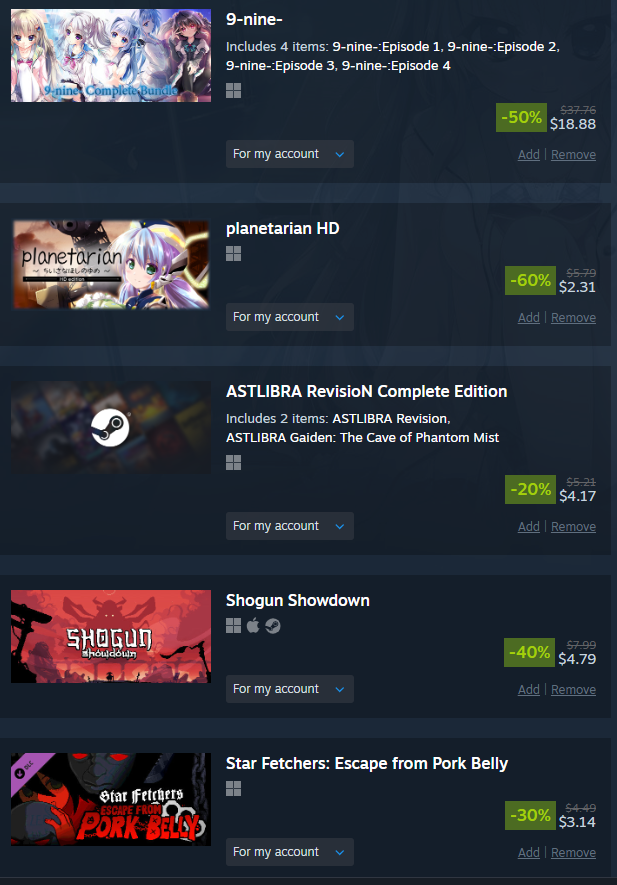Viewport: 617px width, 885px height.
Task: Expand 'For my account' dropdown for Star Fetchers
Action: point(290,852)
